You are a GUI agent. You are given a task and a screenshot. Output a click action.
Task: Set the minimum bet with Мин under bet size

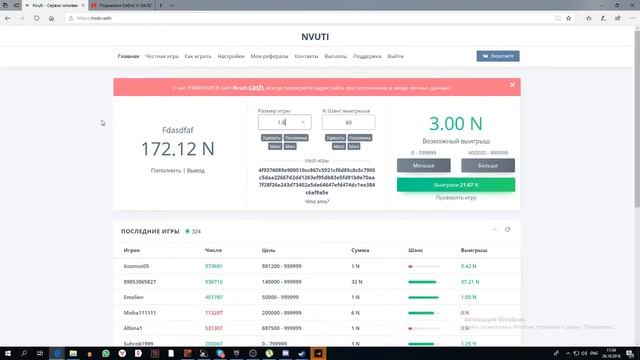coord(290,146)
